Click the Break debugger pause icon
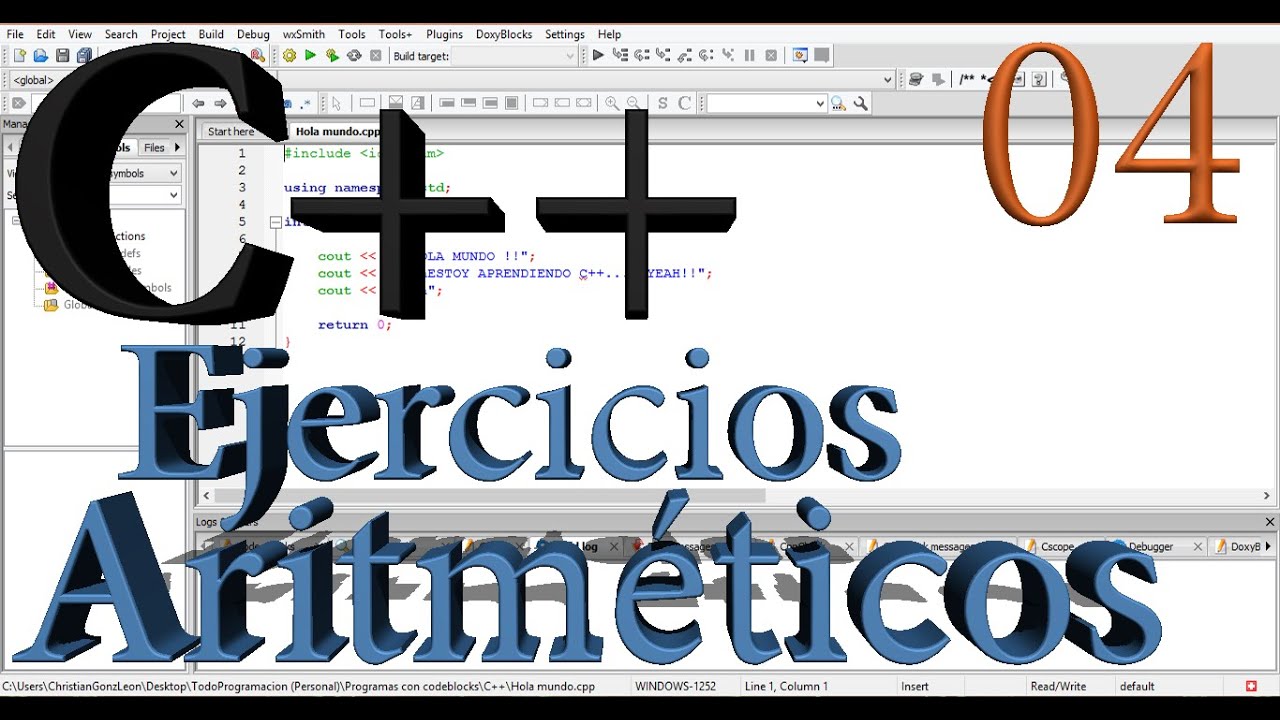This screenshot has height=720, width=1280. coord(750,56)
